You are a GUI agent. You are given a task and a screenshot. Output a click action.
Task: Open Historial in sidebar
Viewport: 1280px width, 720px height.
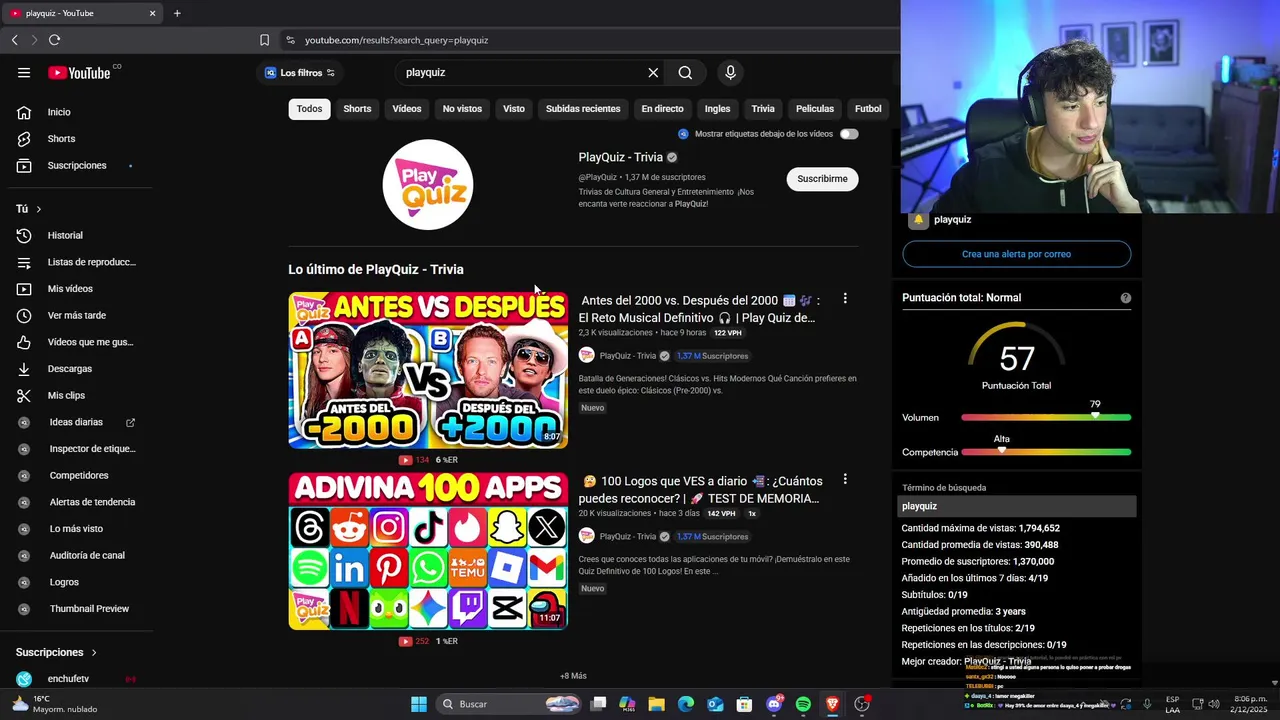(65, 235)
